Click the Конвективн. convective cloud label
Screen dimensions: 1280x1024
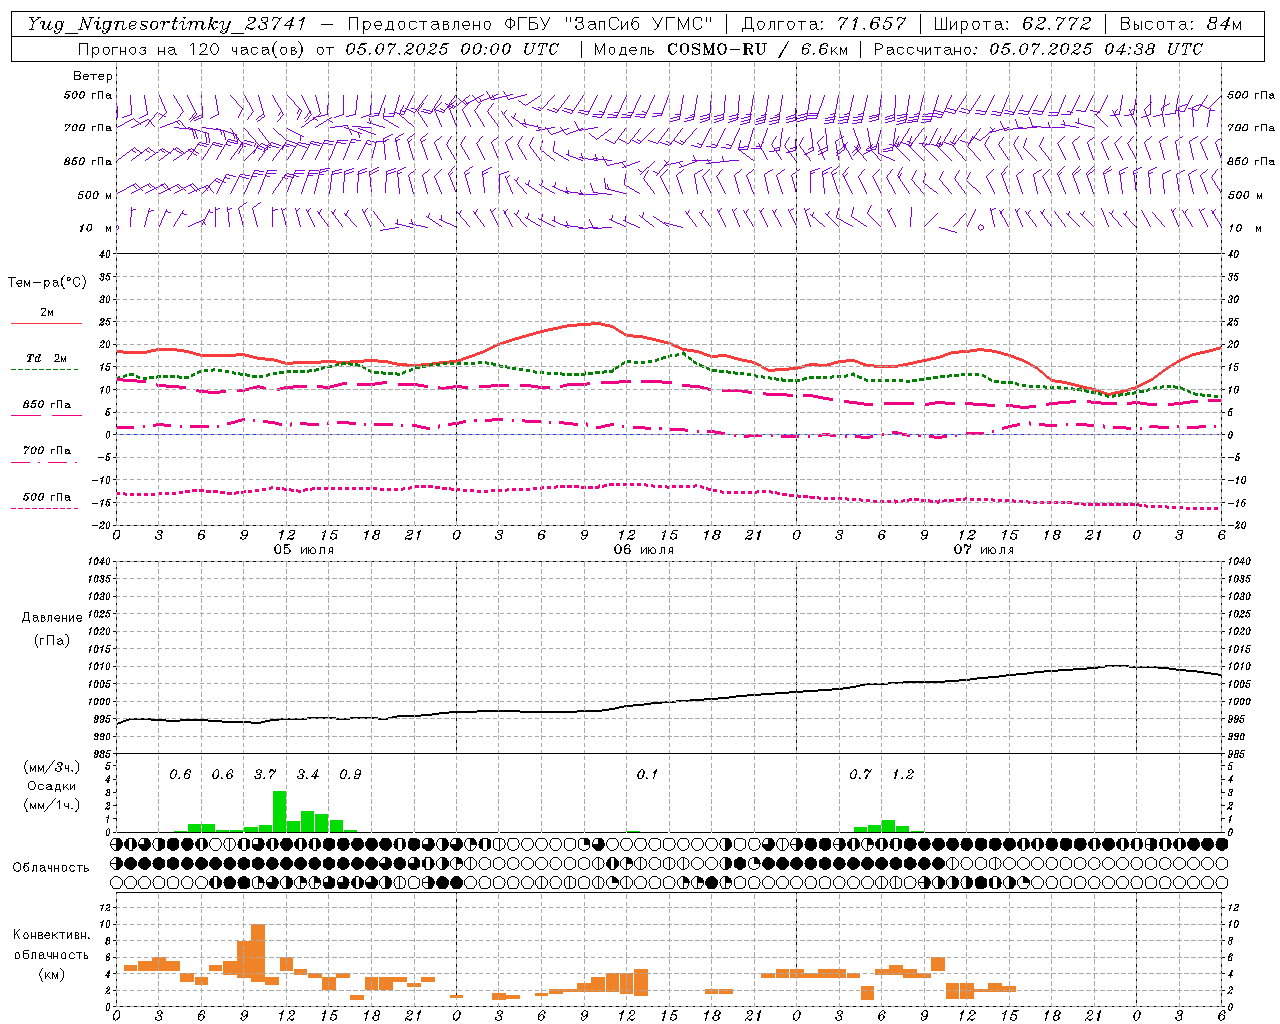point(51,935)
